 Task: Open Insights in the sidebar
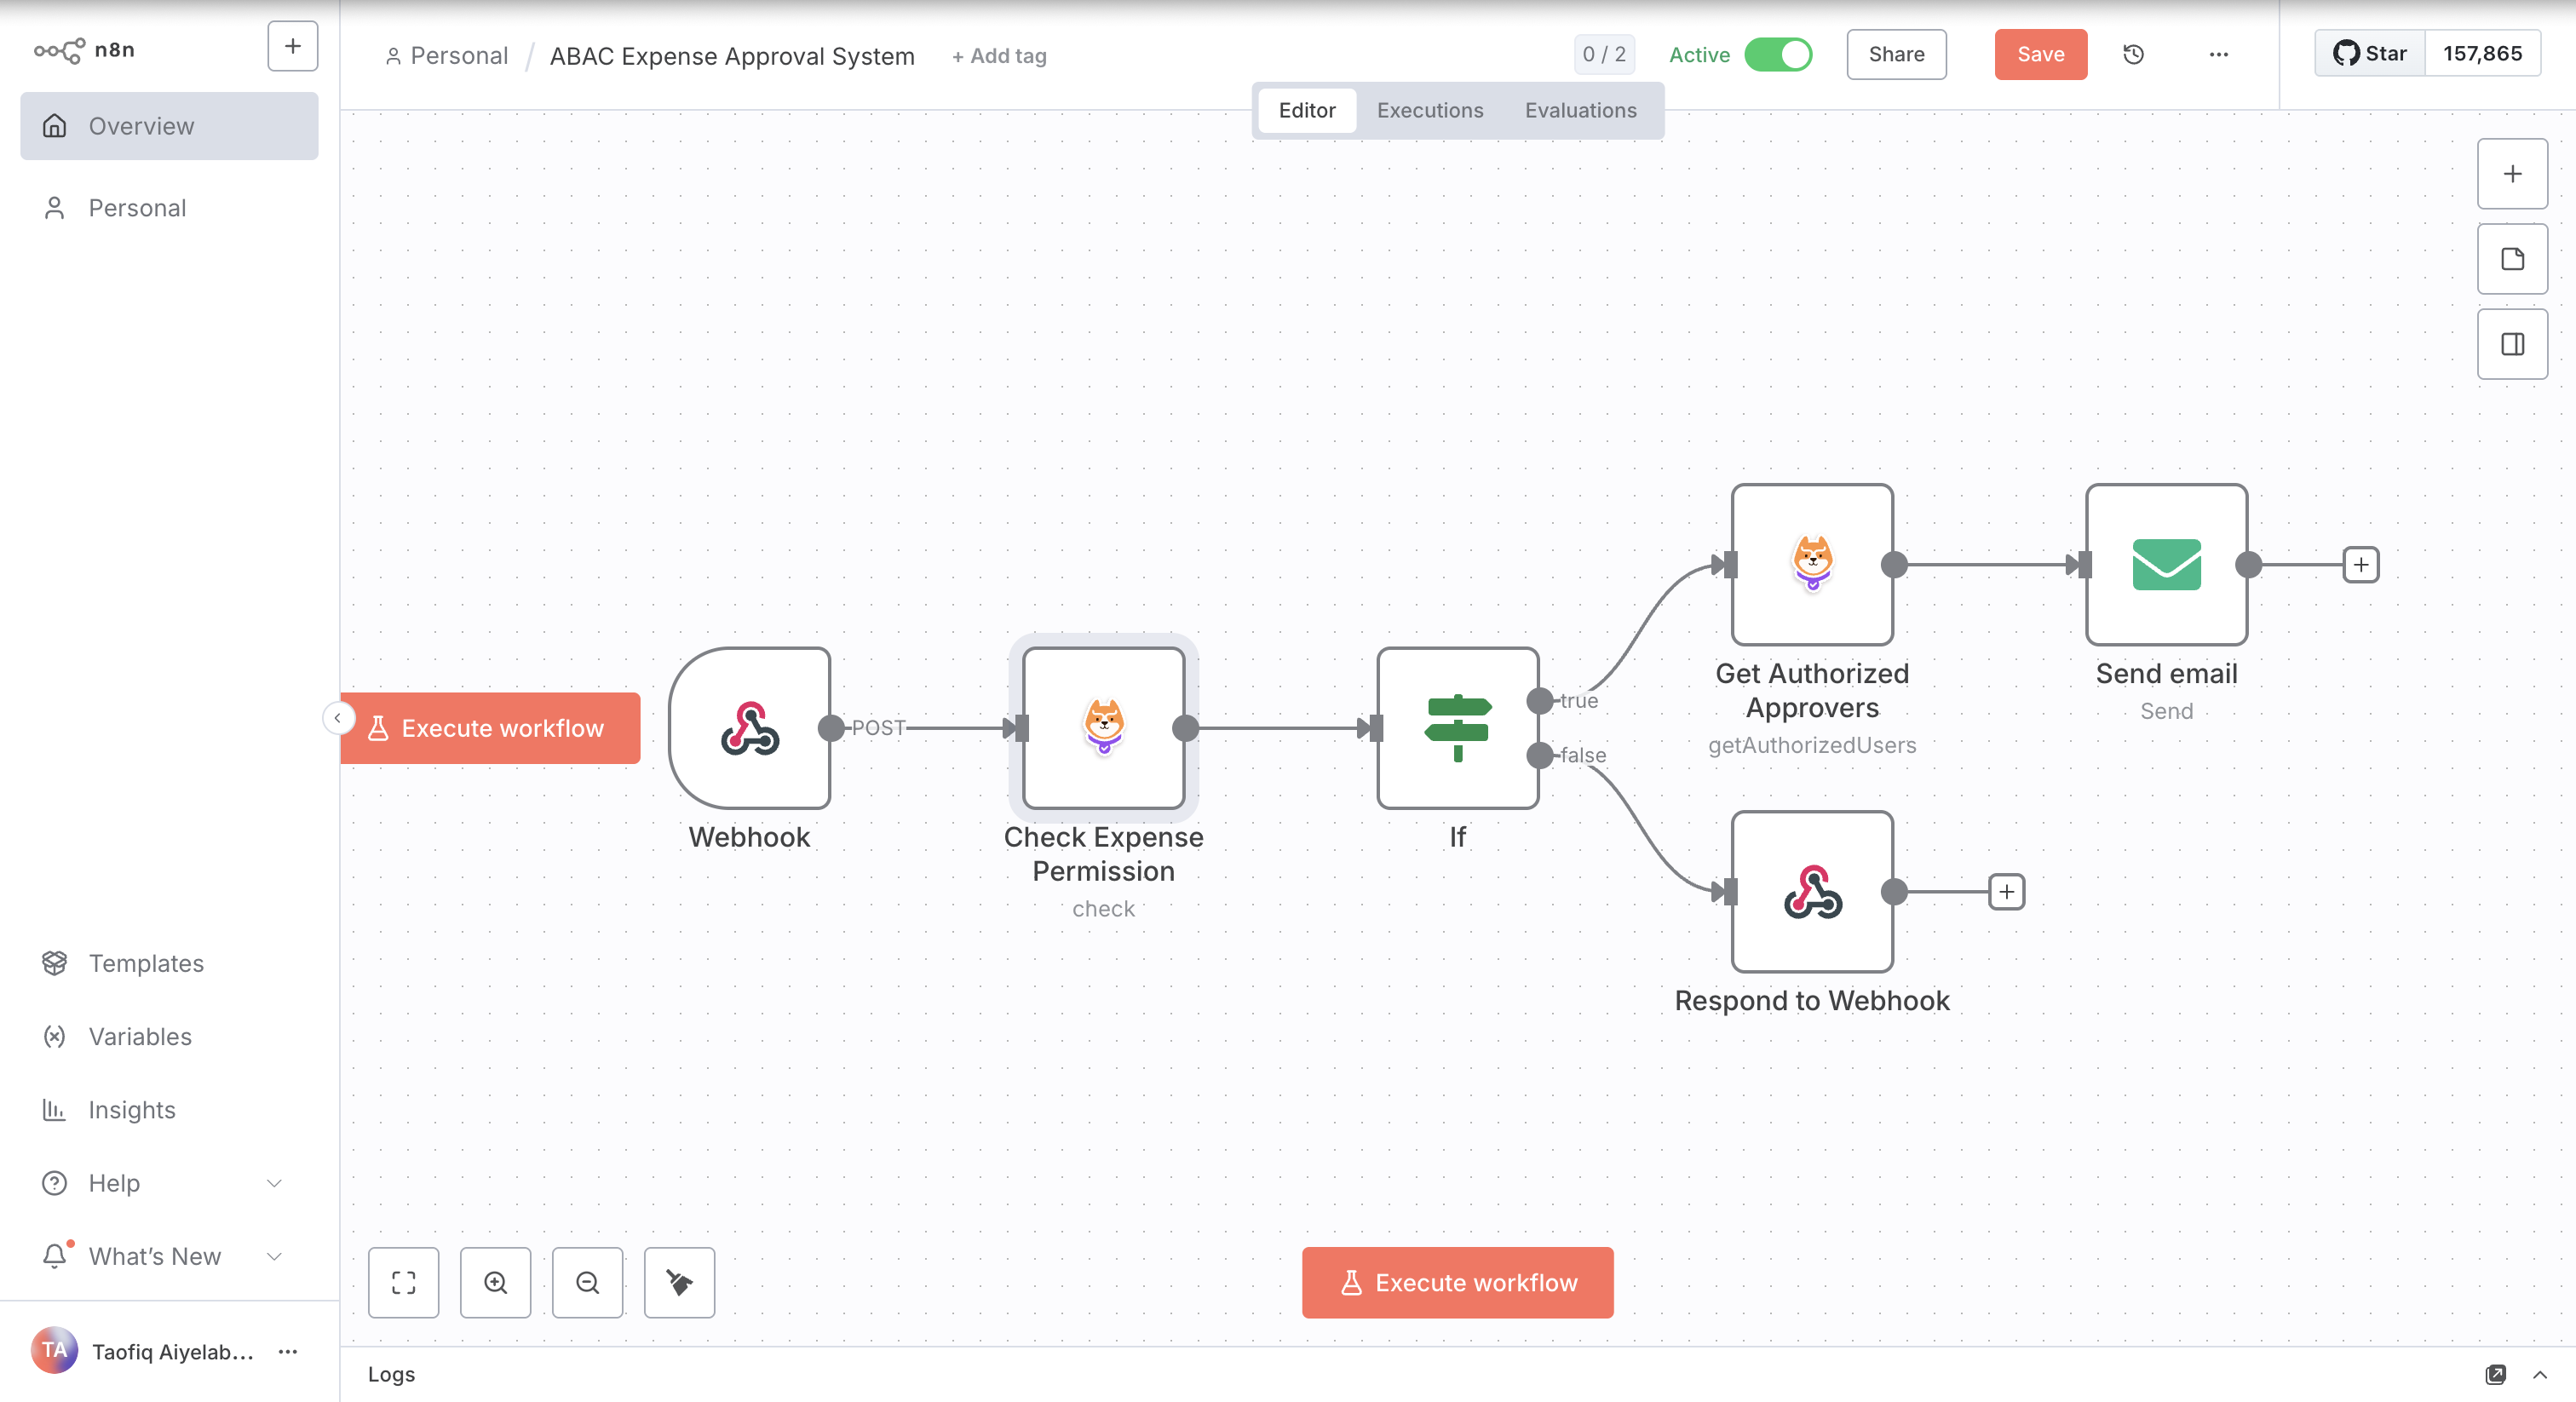tap(170, 1109)
